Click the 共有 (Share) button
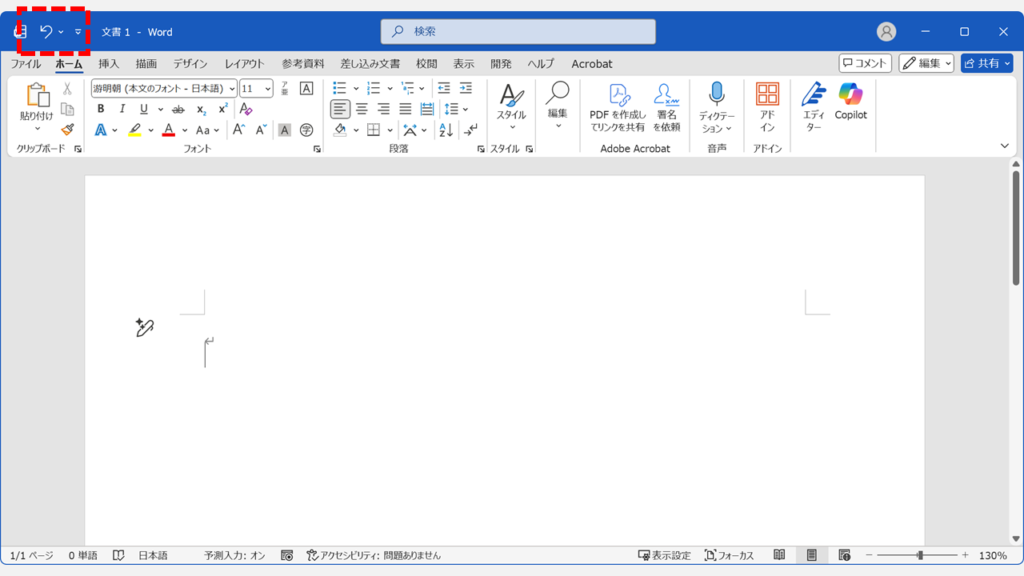The image size is (1024, 576). pyautogui.click(x=986, y=64)
